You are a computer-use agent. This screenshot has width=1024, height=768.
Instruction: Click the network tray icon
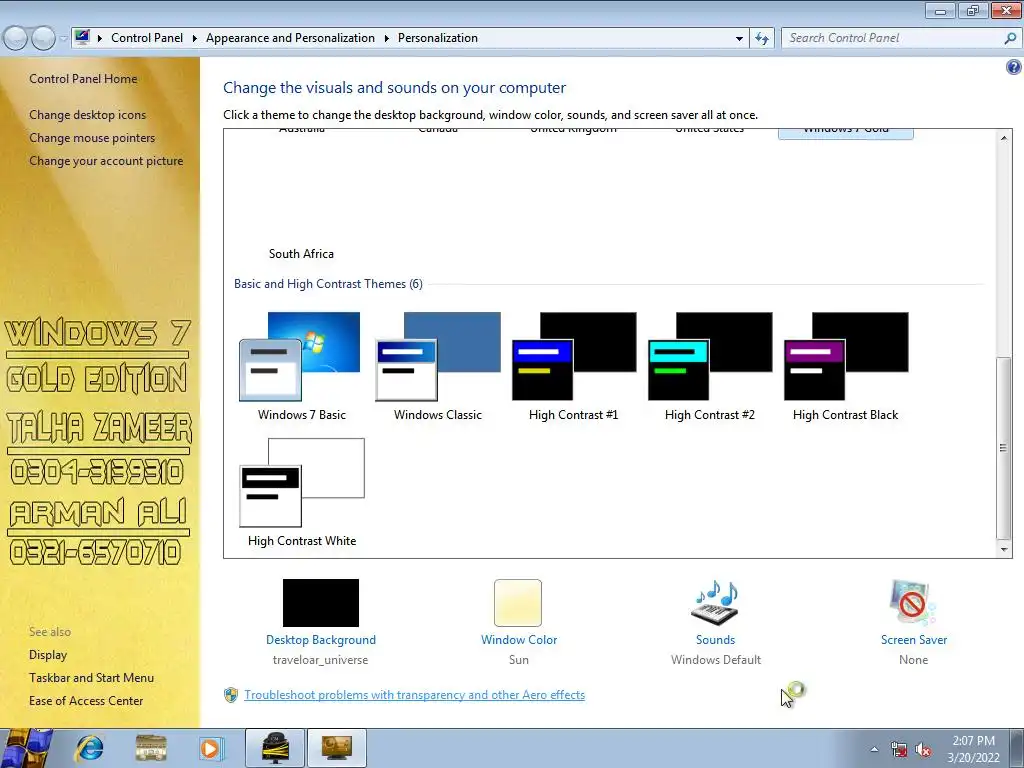[x=899, y=749]
